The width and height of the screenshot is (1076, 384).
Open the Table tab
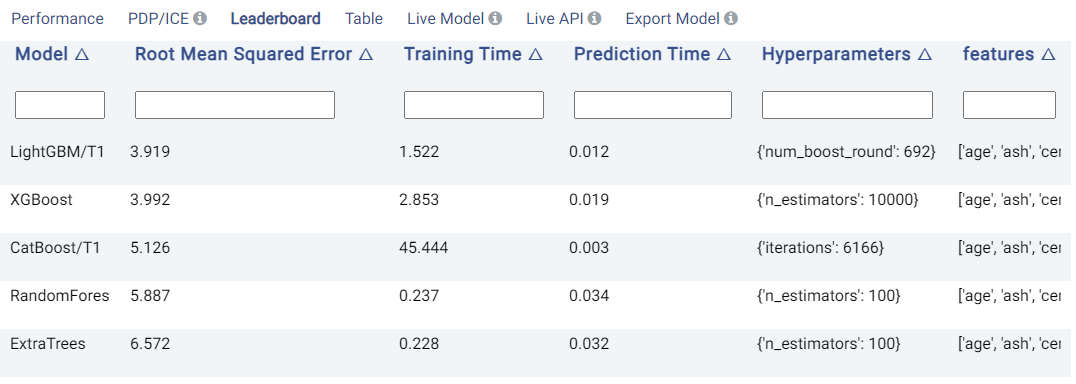pyautogui.click(x=364, y=19)
